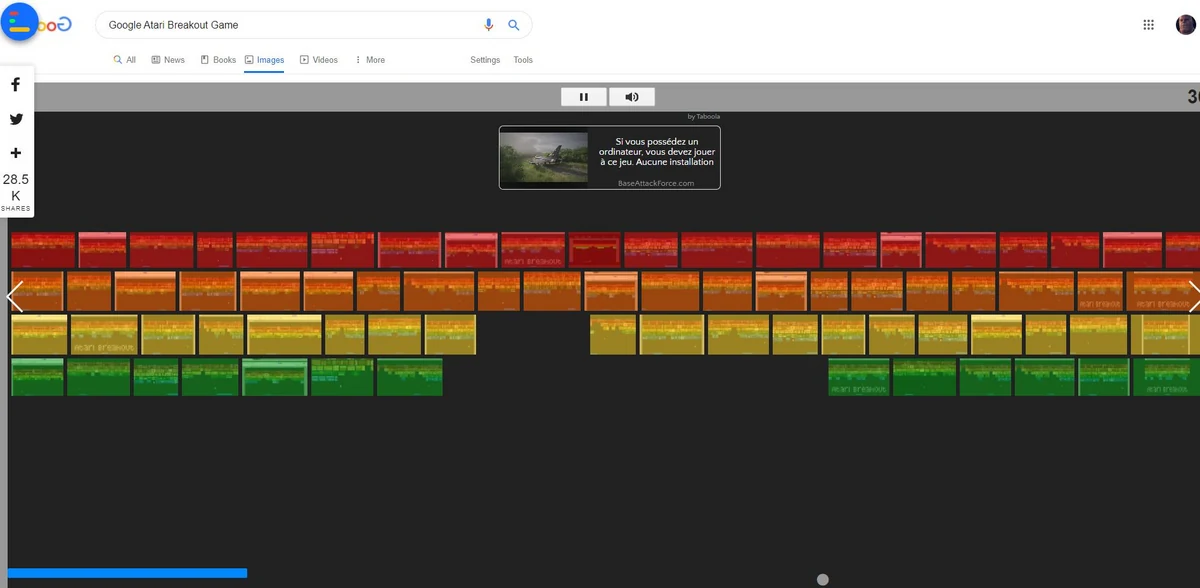1200x588 pixels.
Task: Click the blue Breakout paddle
Action: [x=127, y=573]
